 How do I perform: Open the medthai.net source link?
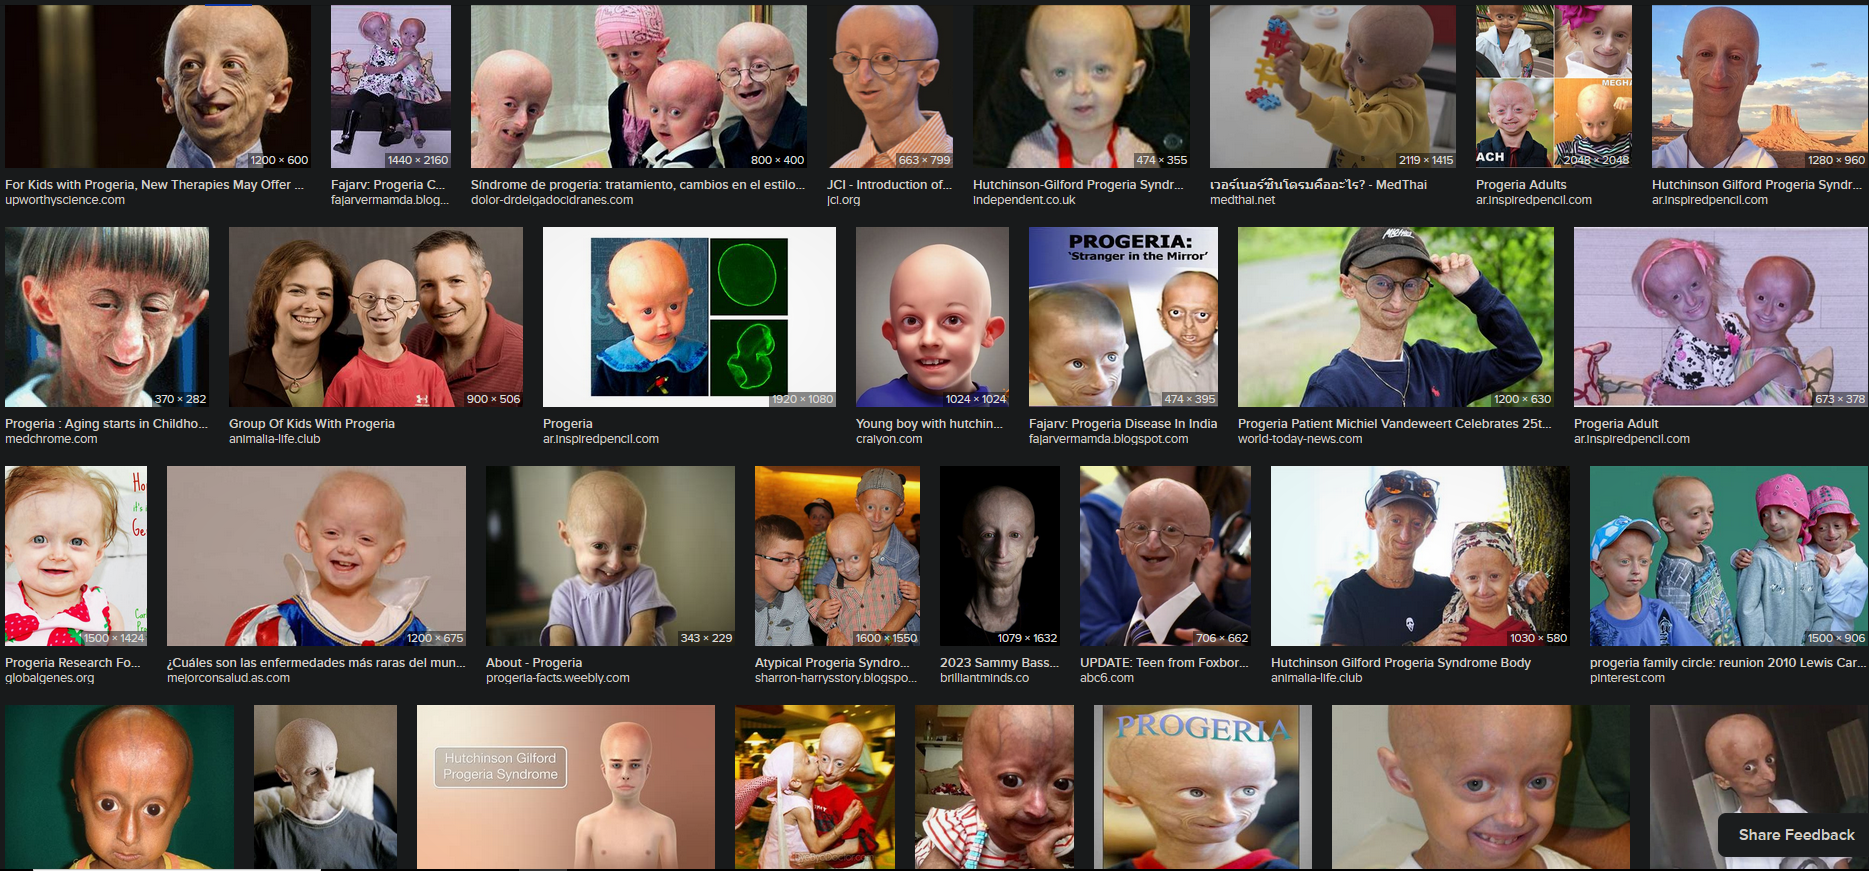pos(1243,200)
